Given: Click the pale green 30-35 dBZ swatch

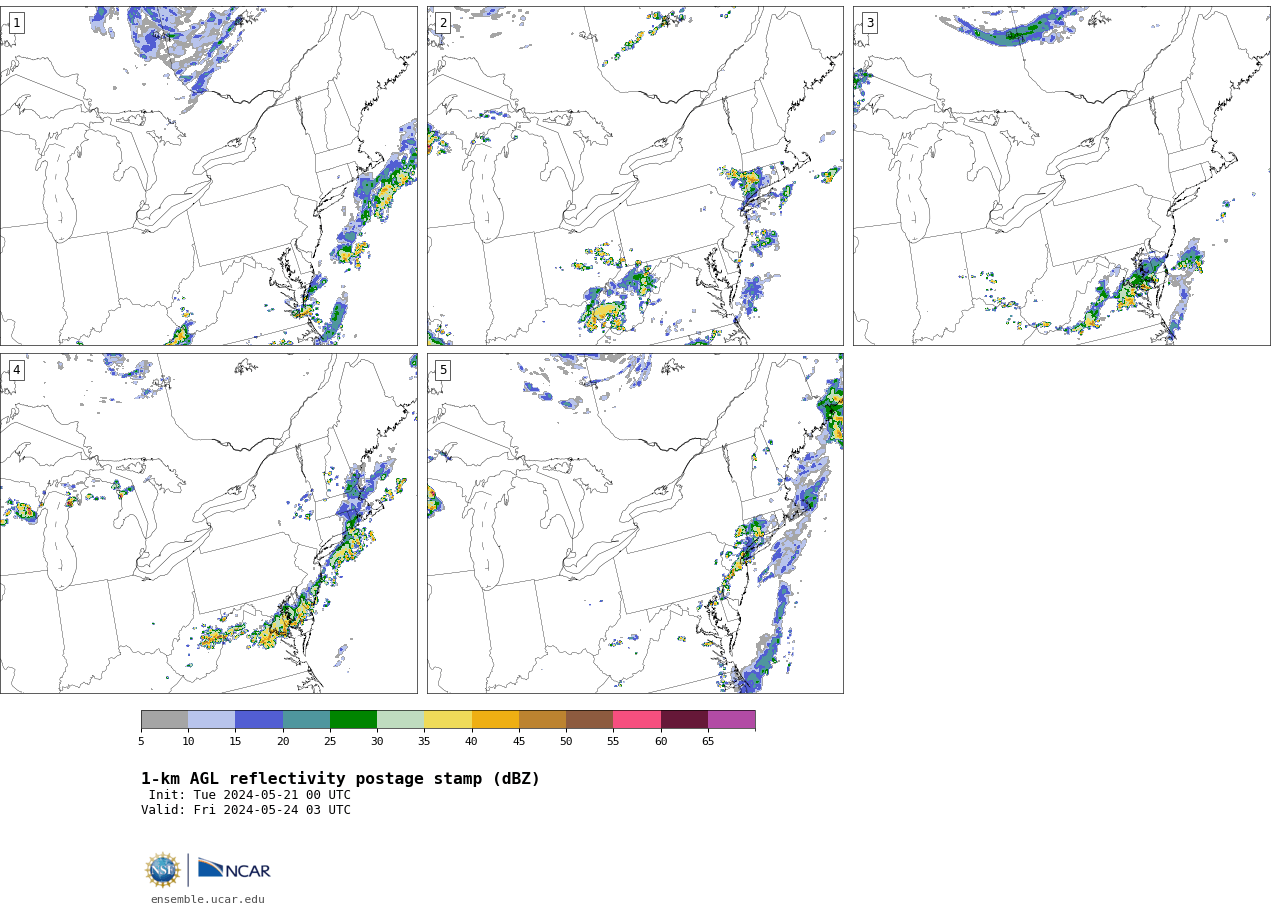Looking at the screenshot, I should coord(401,720).
